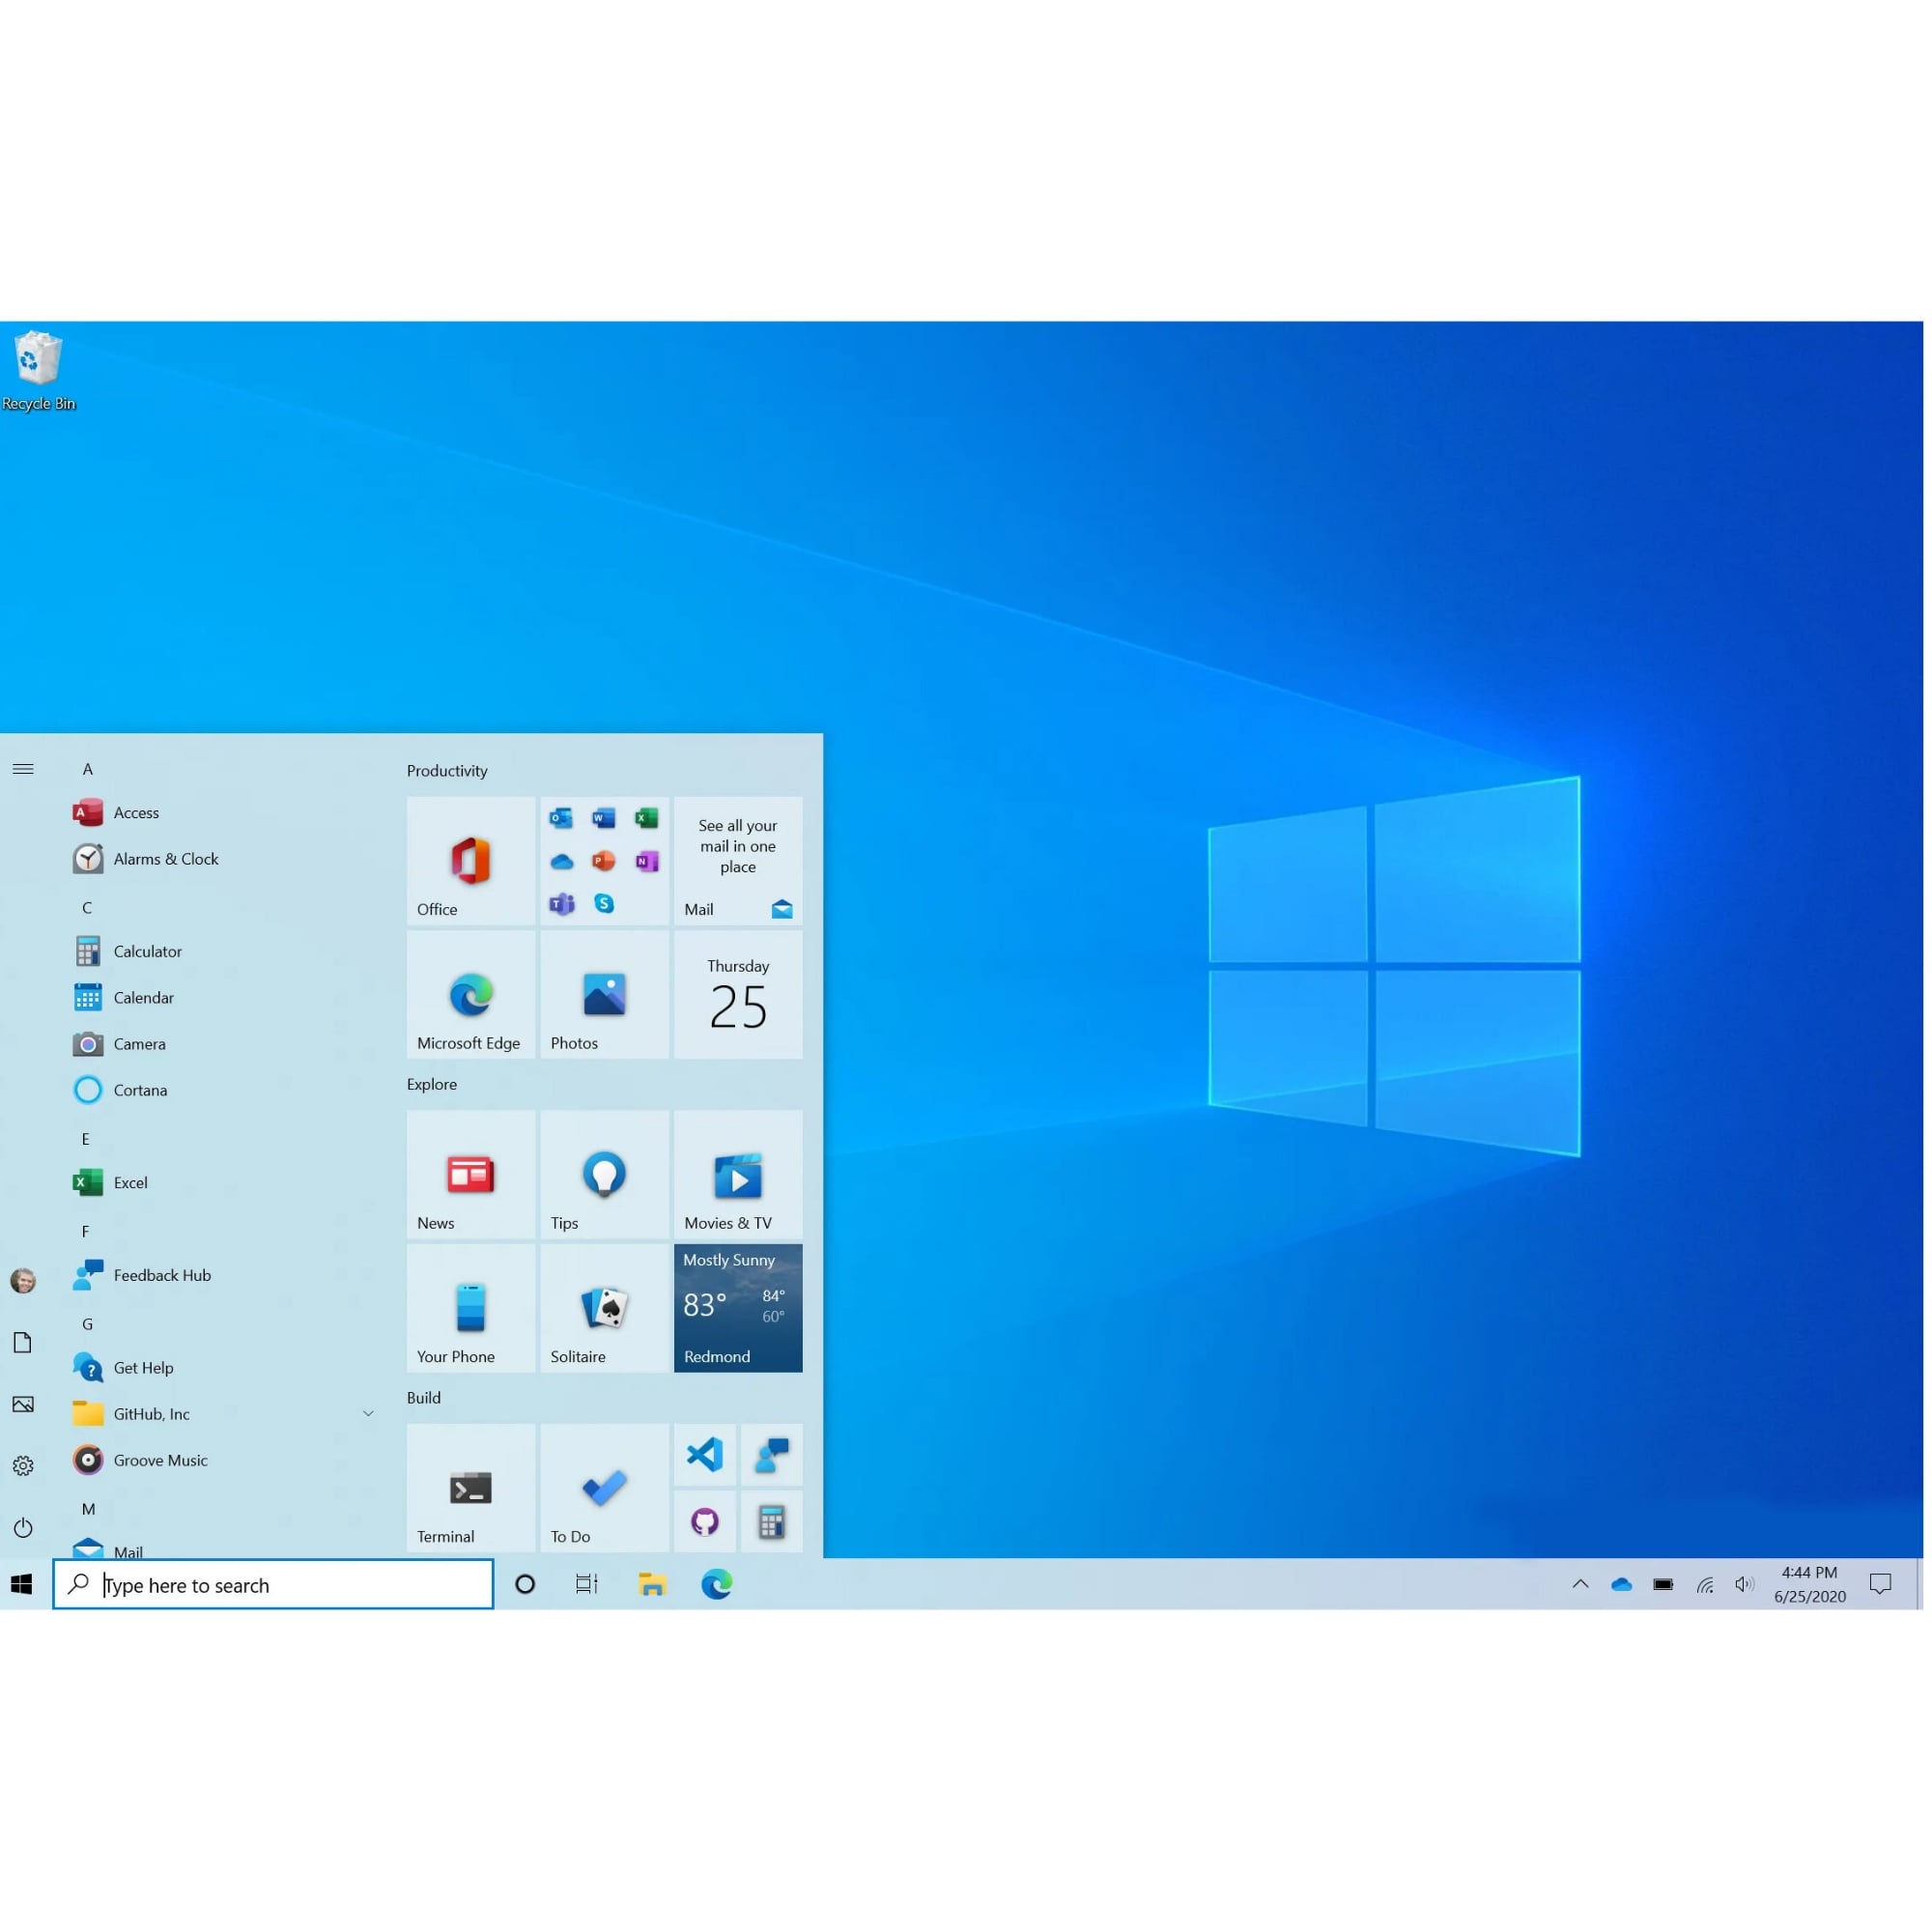Screen dimensions: 1932x1931
Task: Open small Calculator tile in Build group
Action: (771, 1521)
